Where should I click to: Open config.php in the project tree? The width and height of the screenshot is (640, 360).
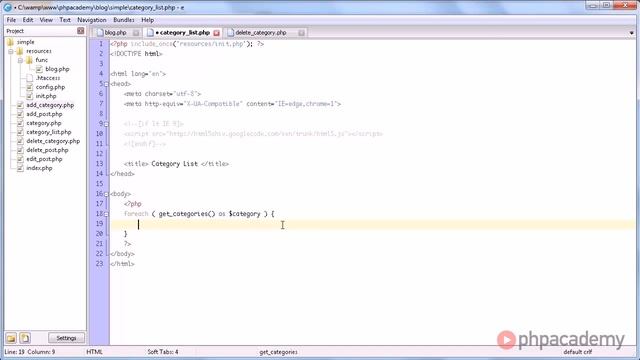(50, 87)
